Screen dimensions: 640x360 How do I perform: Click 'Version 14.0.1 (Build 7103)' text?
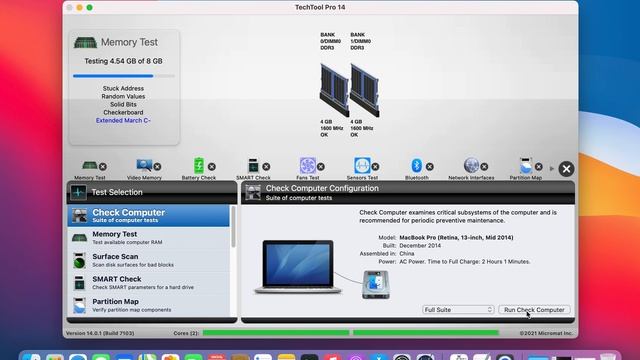pos(100,333)
